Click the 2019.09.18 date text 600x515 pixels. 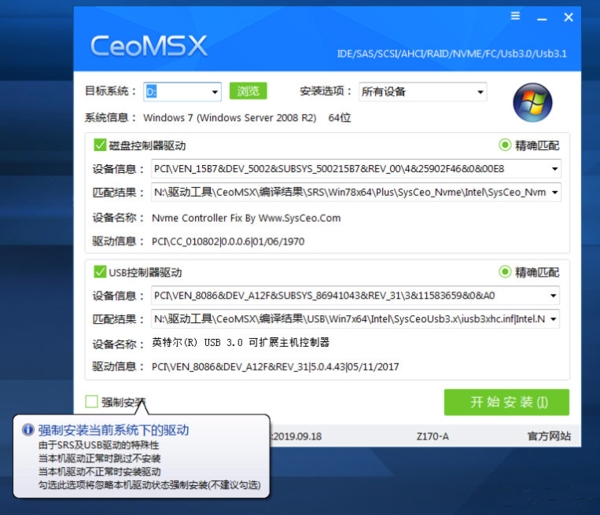pyautogui.click(x=297, y=436)
